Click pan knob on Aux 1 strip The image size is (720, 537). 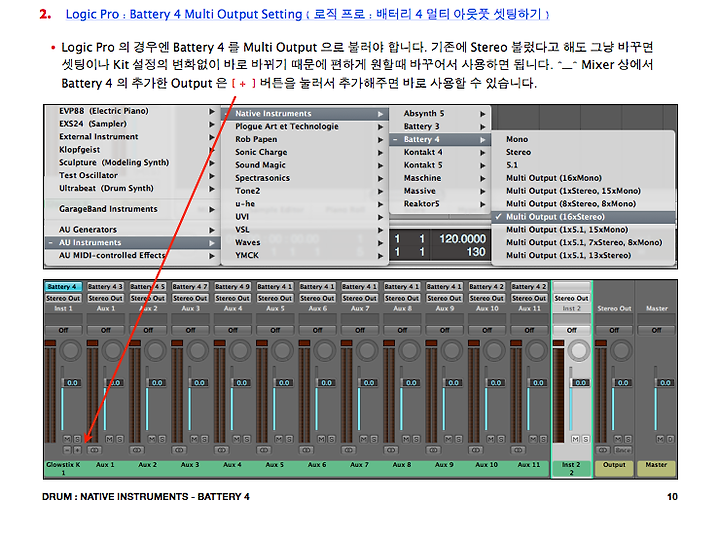pyautogui.click(x=112, y=350)
